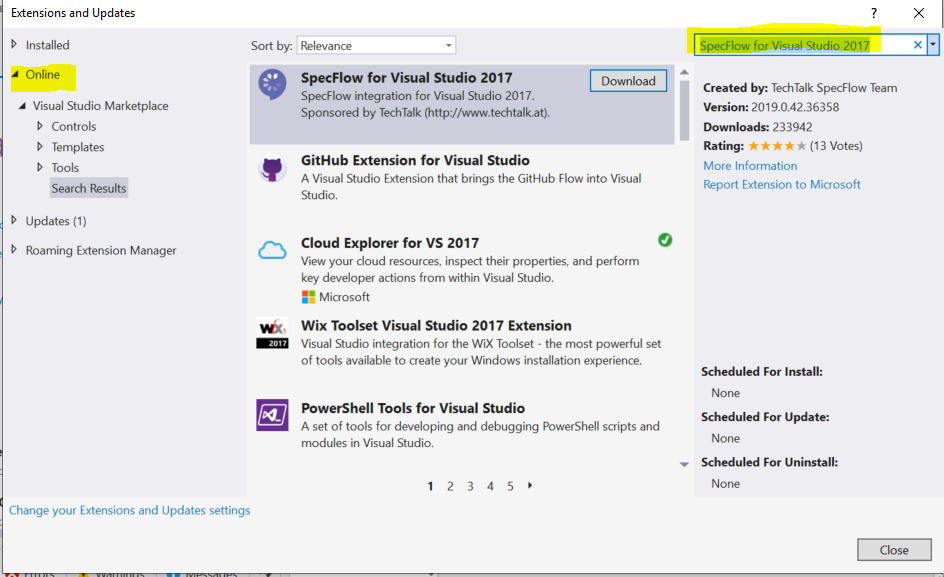Click the green installed checkmark icon
The image size is (944, 577).
point(665,240)
